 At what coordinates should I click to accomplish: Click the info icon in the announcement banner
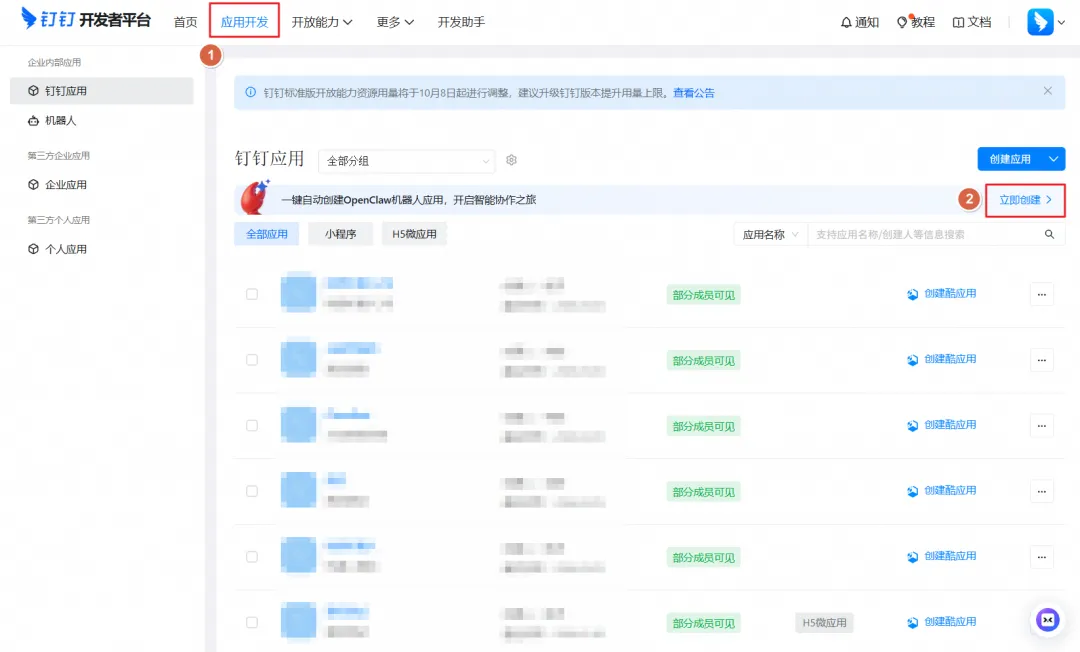251,92
